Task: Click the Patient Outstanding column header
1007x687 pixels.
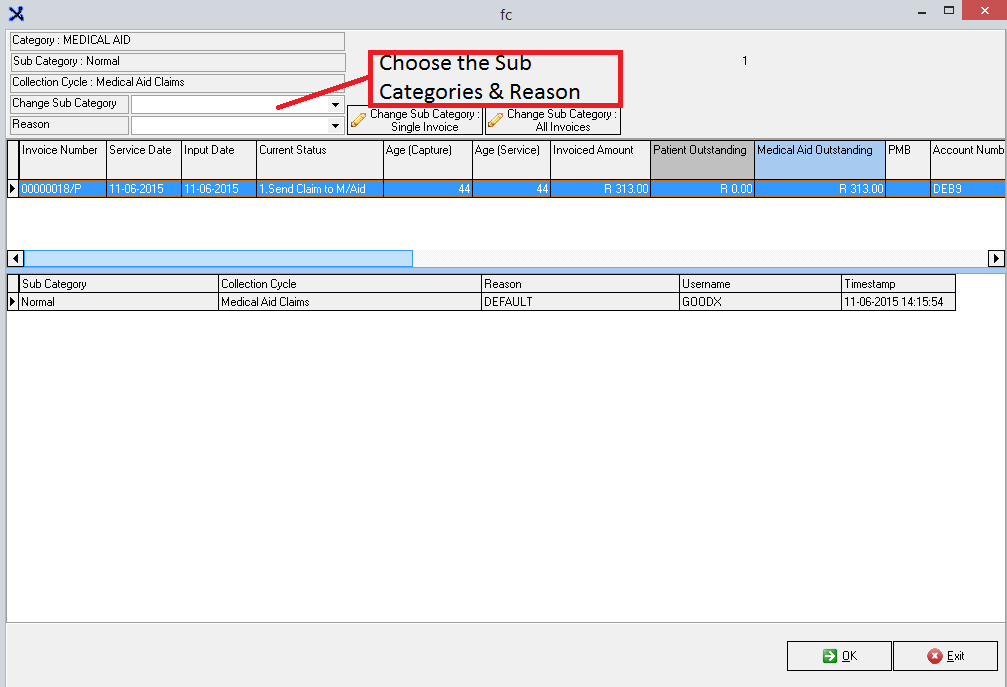Action: [x=702, y=151]
